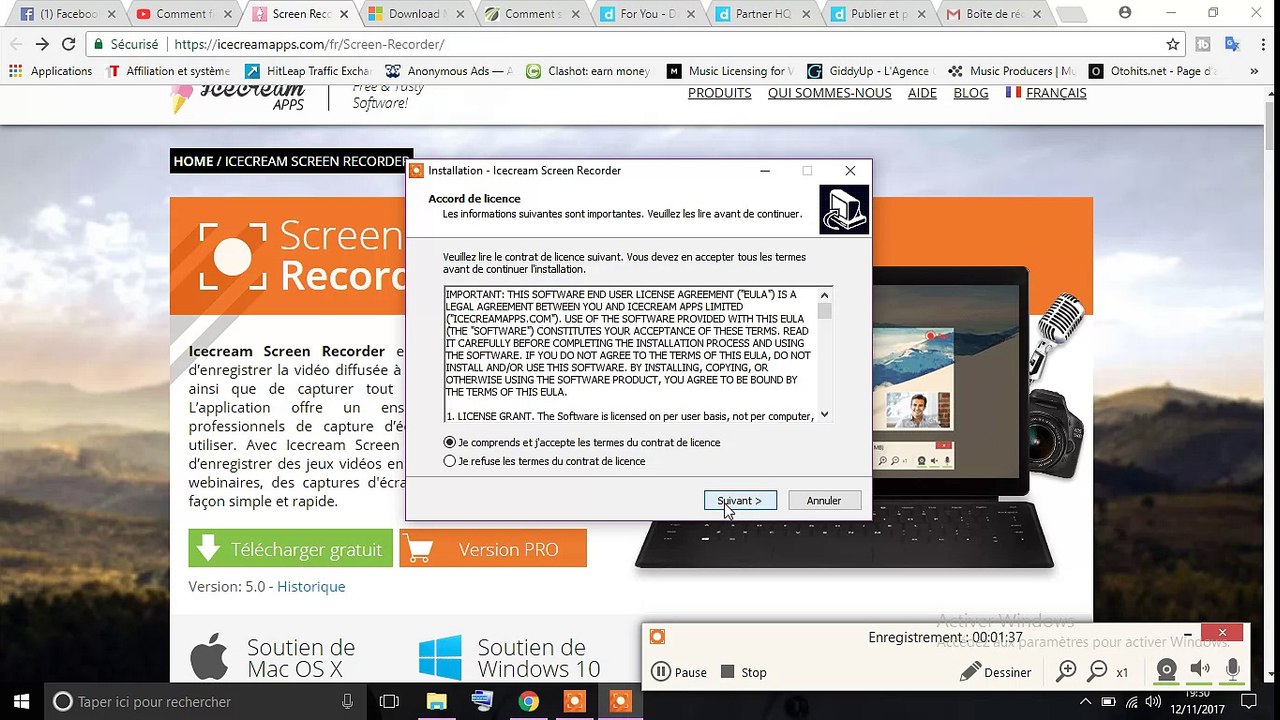1280x720 pixels.
Task: Open the Applications bookmarks shortcut
Action: coord(50,71)
